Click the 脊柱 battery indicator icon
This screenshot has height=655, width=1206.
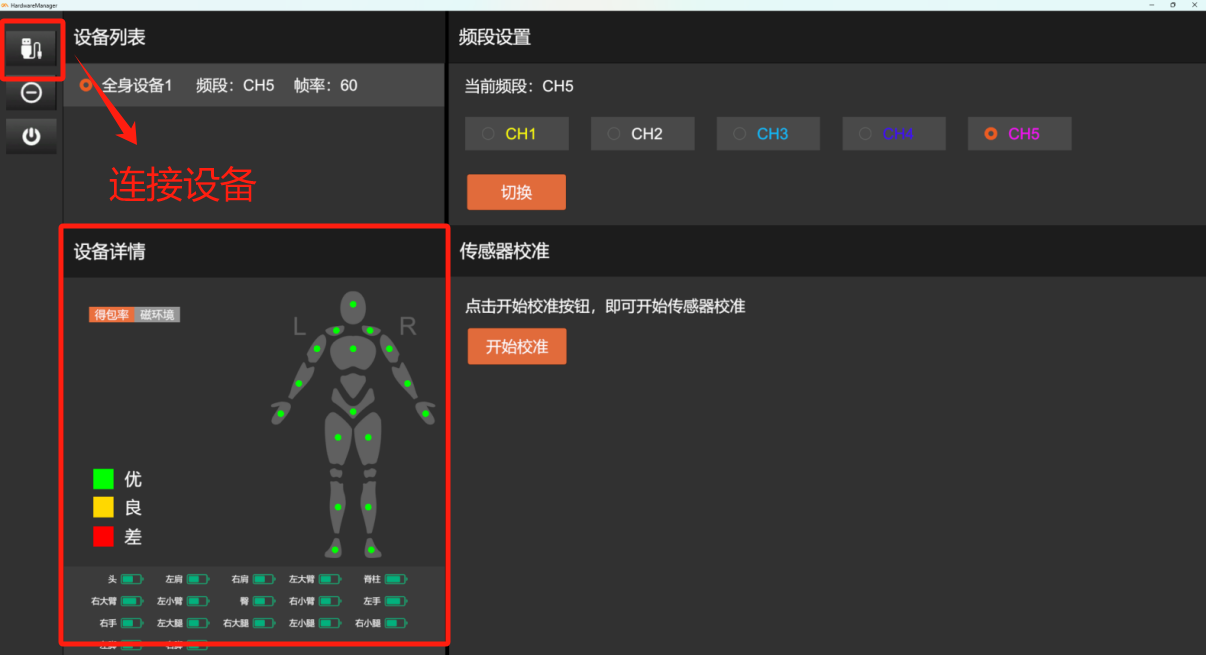click(396, 579)
